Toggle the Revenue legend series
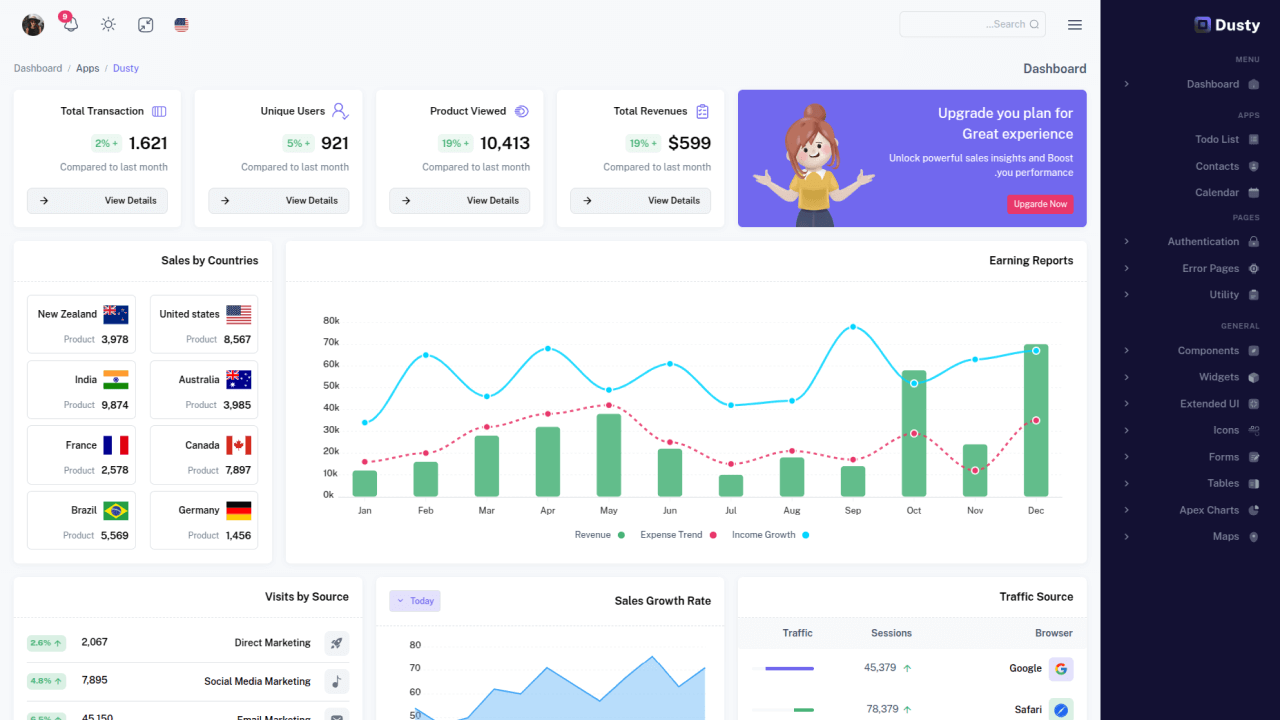 (600, 535)
